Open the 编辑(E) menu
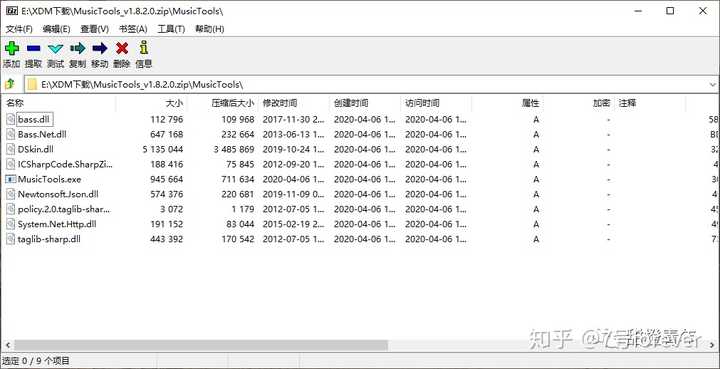Viewport: 720px width, 369px height. pos(56,29)
